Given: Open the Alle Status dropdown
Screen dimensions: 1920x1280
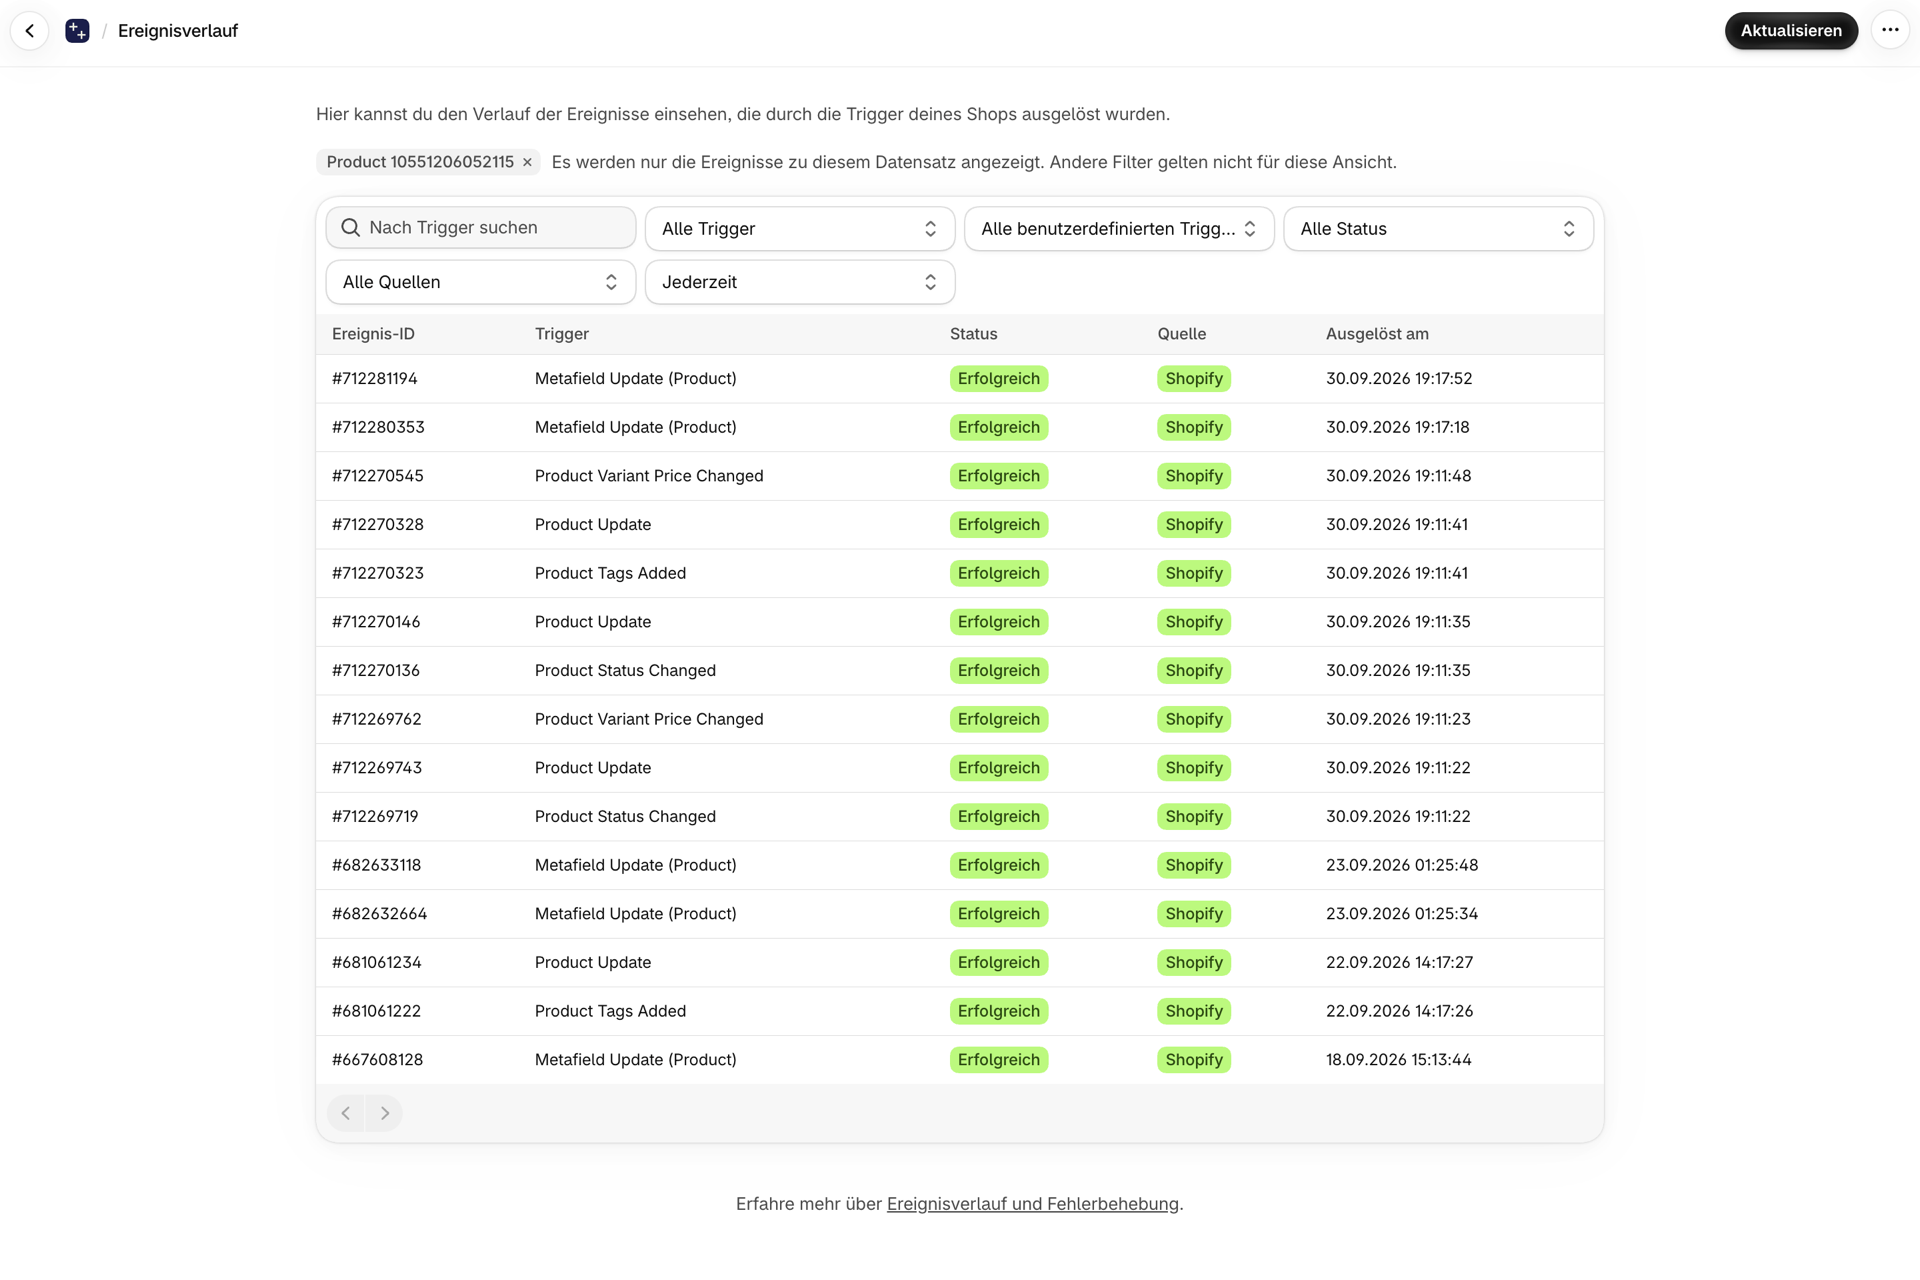Looking at the screenshot, I should point(1438,229).
